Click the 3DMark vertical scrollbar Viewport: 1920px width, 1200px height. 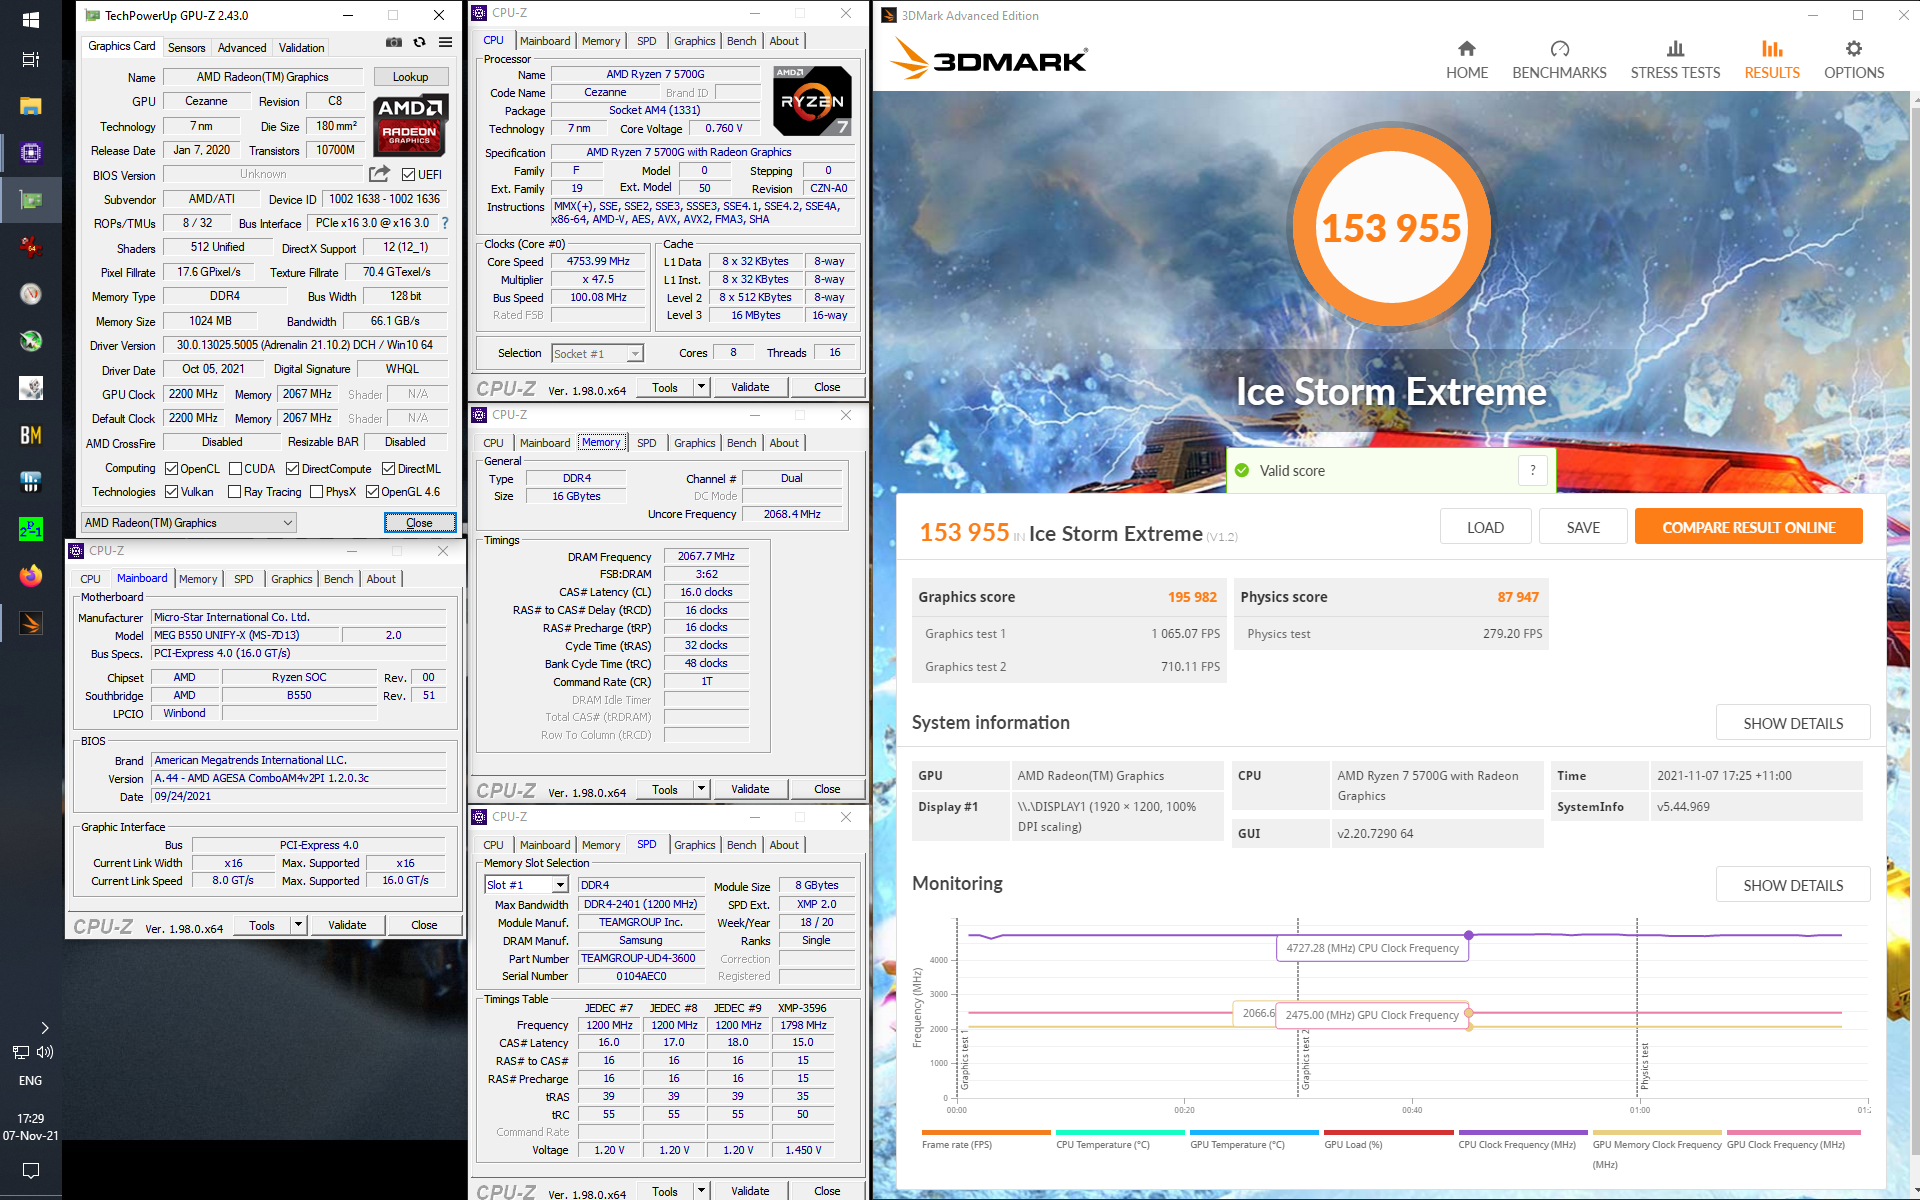(1914, 640)
